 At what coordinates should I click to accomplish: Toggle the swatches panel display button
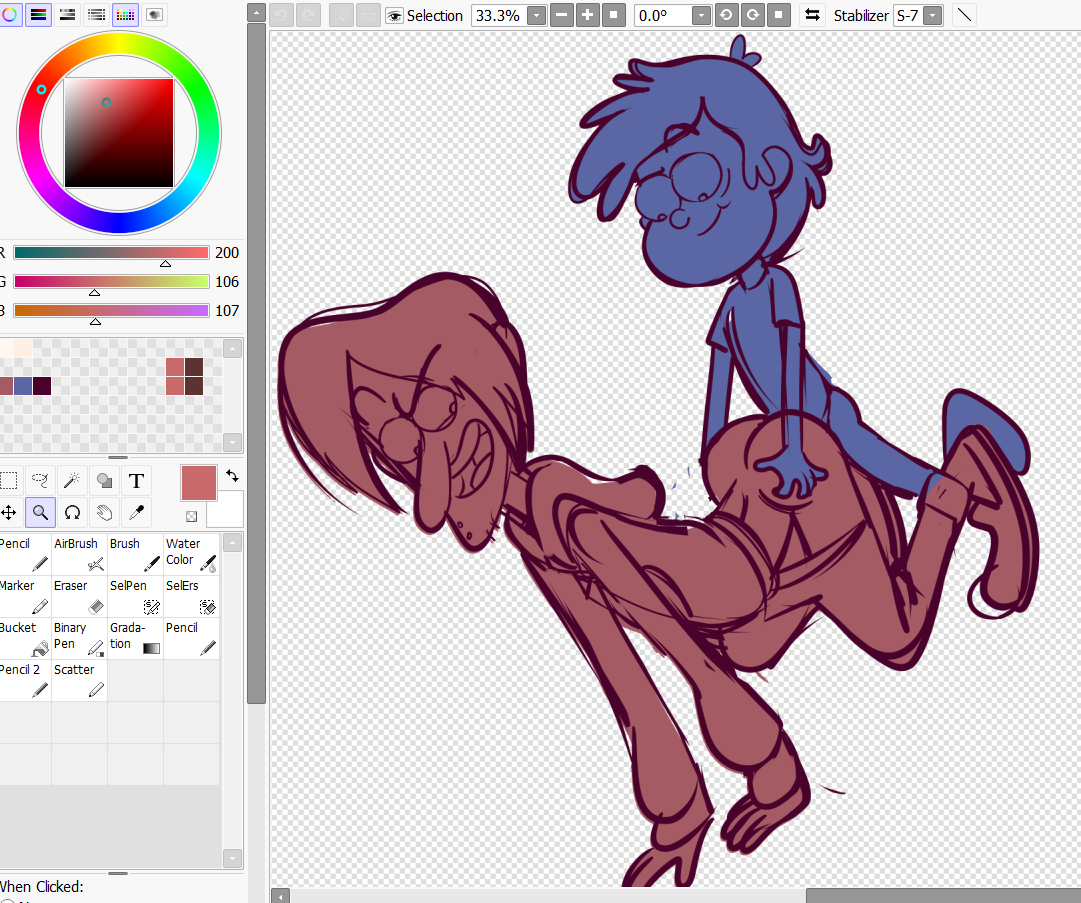[x=125, y=15]
